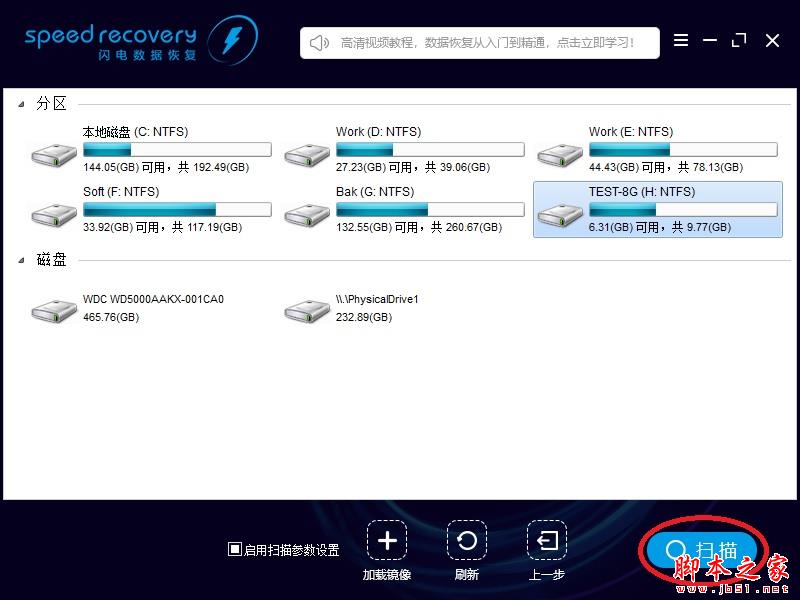The image size is (800, 600).
Task: Click the text 44.43(GB) 可用，共 78.13(GB)
Action: pos(666,167)
